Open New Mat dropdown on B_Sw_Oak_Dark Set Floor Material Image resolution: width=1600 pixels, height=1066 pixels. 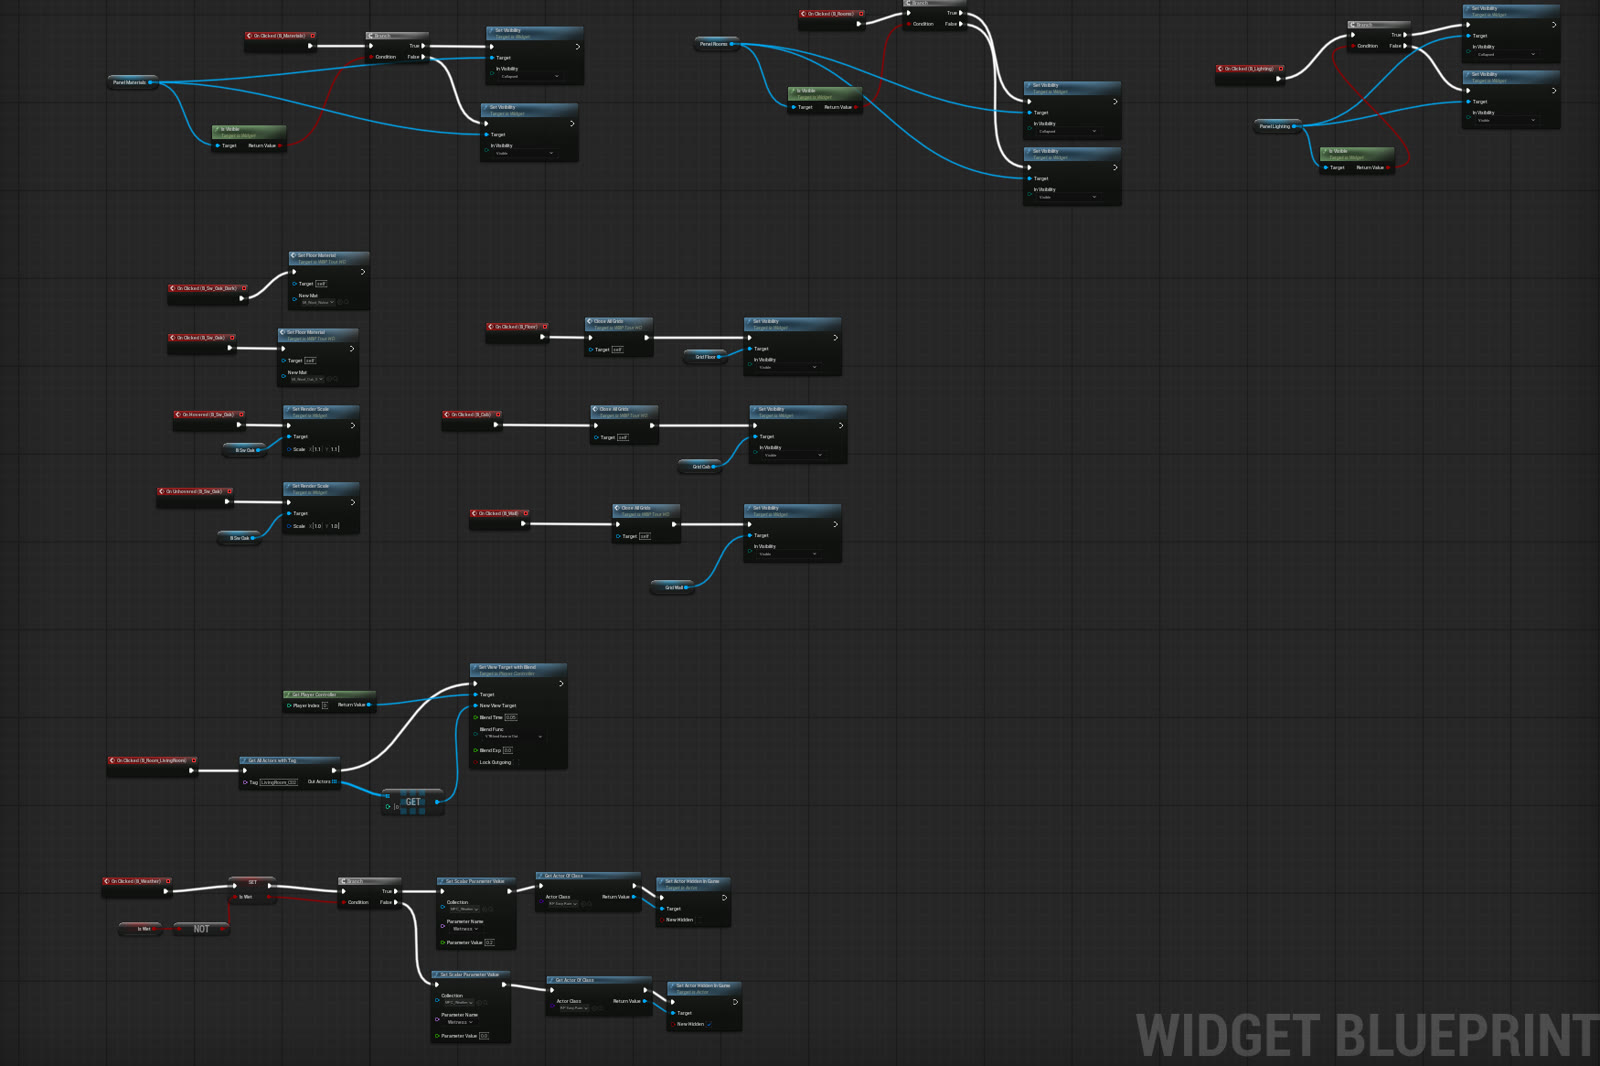tap(318, 302)
